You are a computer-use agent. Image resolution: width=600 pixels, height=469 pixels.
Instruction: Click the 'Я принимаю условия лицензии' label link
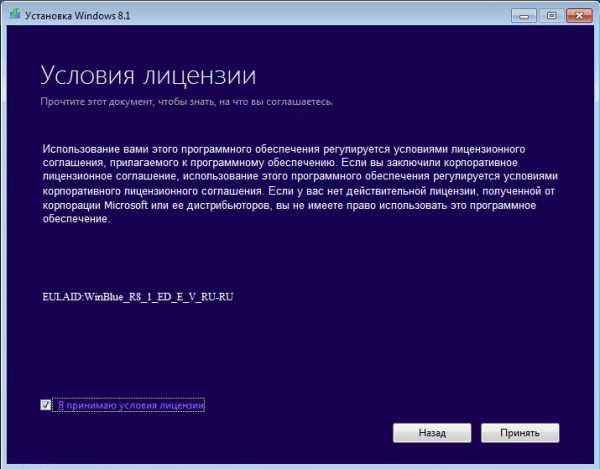tap(131, 405)
